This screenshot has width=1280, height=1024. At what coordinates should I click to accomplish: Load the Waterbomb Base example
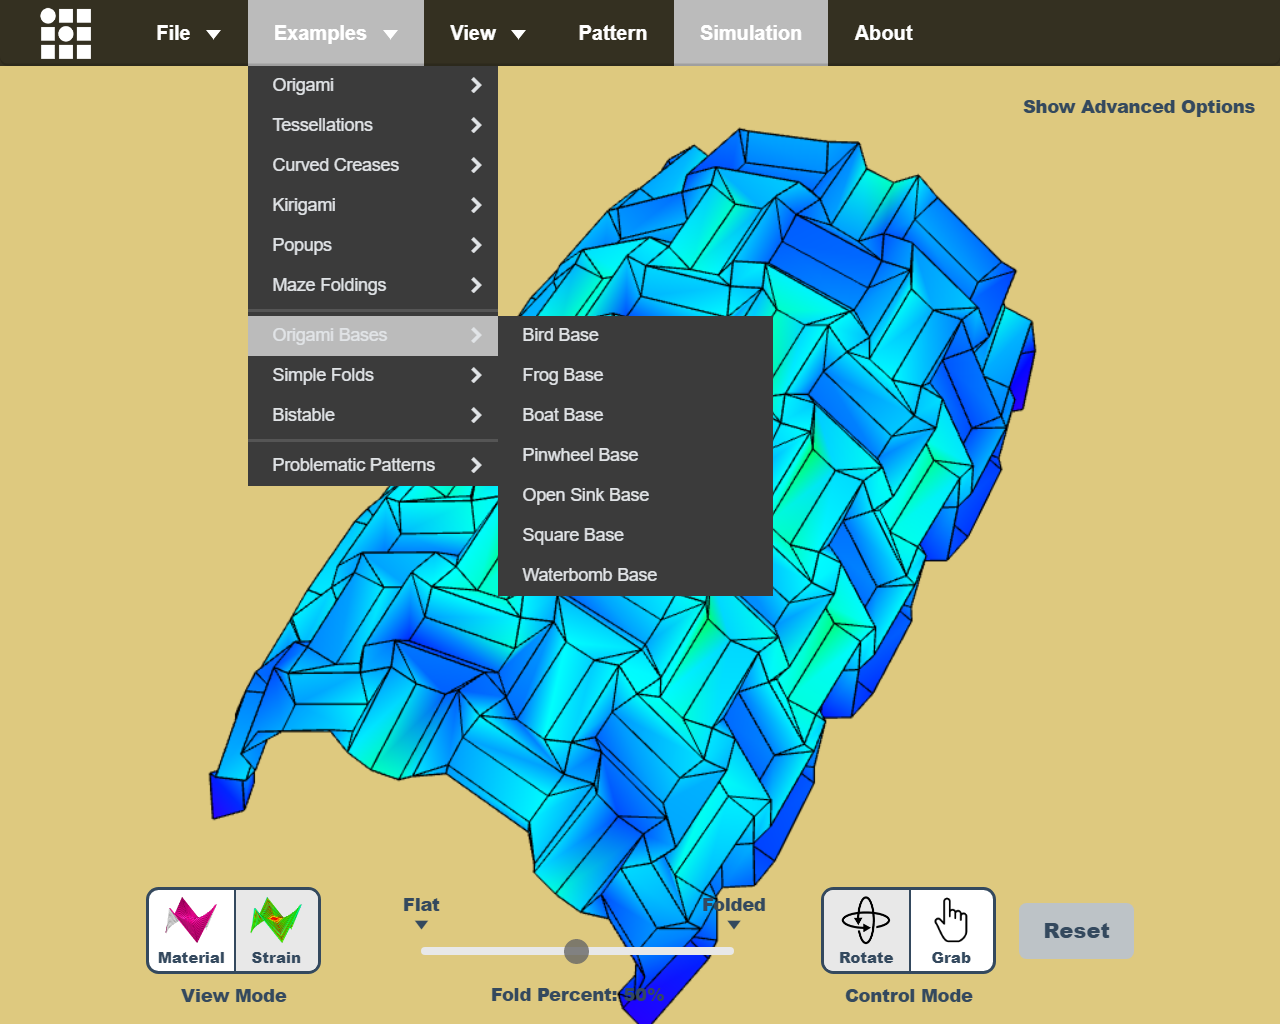pyautogui.click(x=589, y=575)
